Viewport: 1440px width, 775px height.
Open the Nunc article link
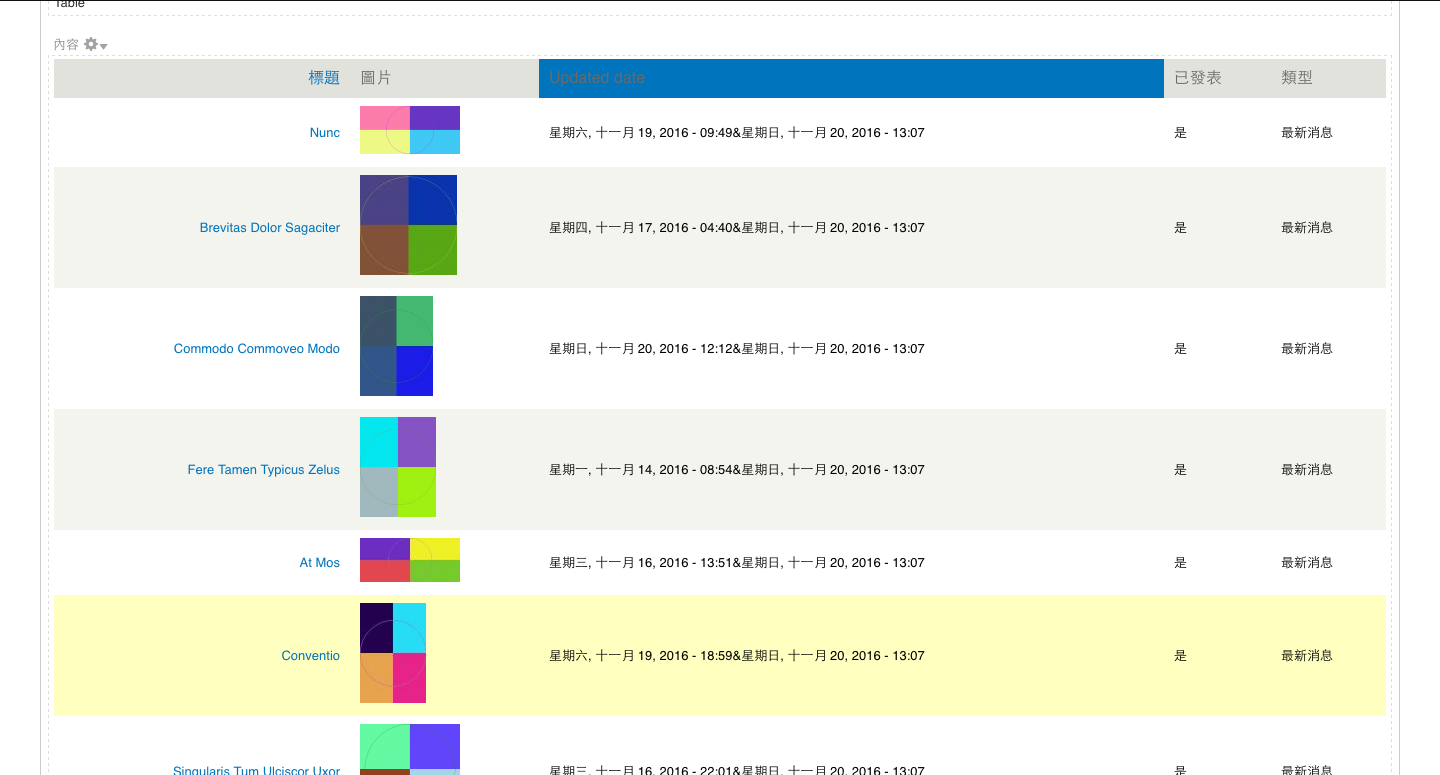coord(325,133)
